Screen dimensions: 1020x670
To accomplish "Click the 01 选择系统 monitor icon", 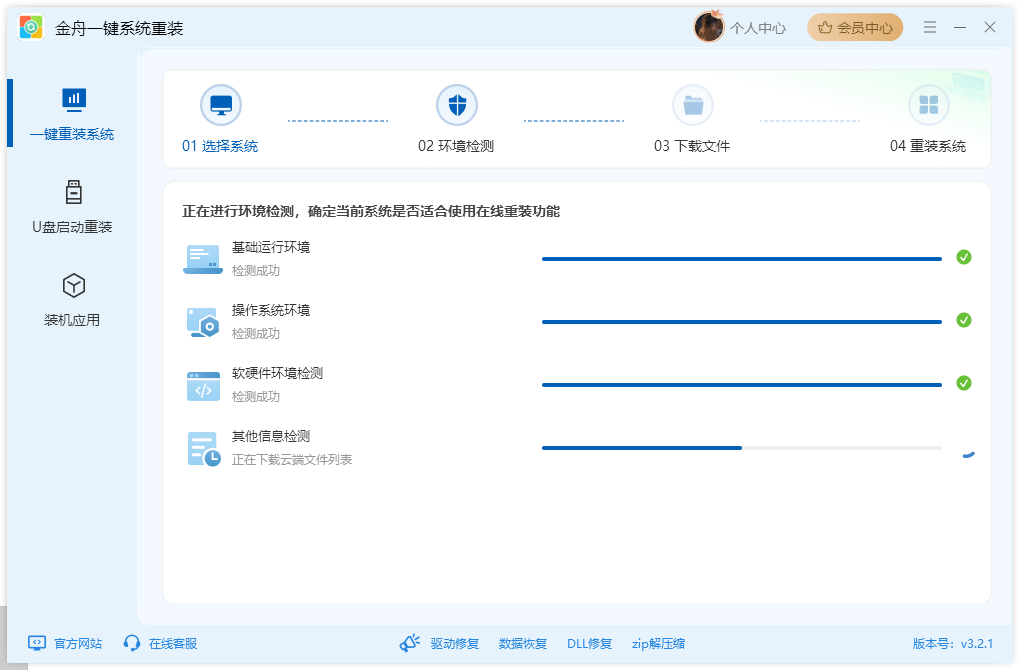I will click(x=220, y=104).
